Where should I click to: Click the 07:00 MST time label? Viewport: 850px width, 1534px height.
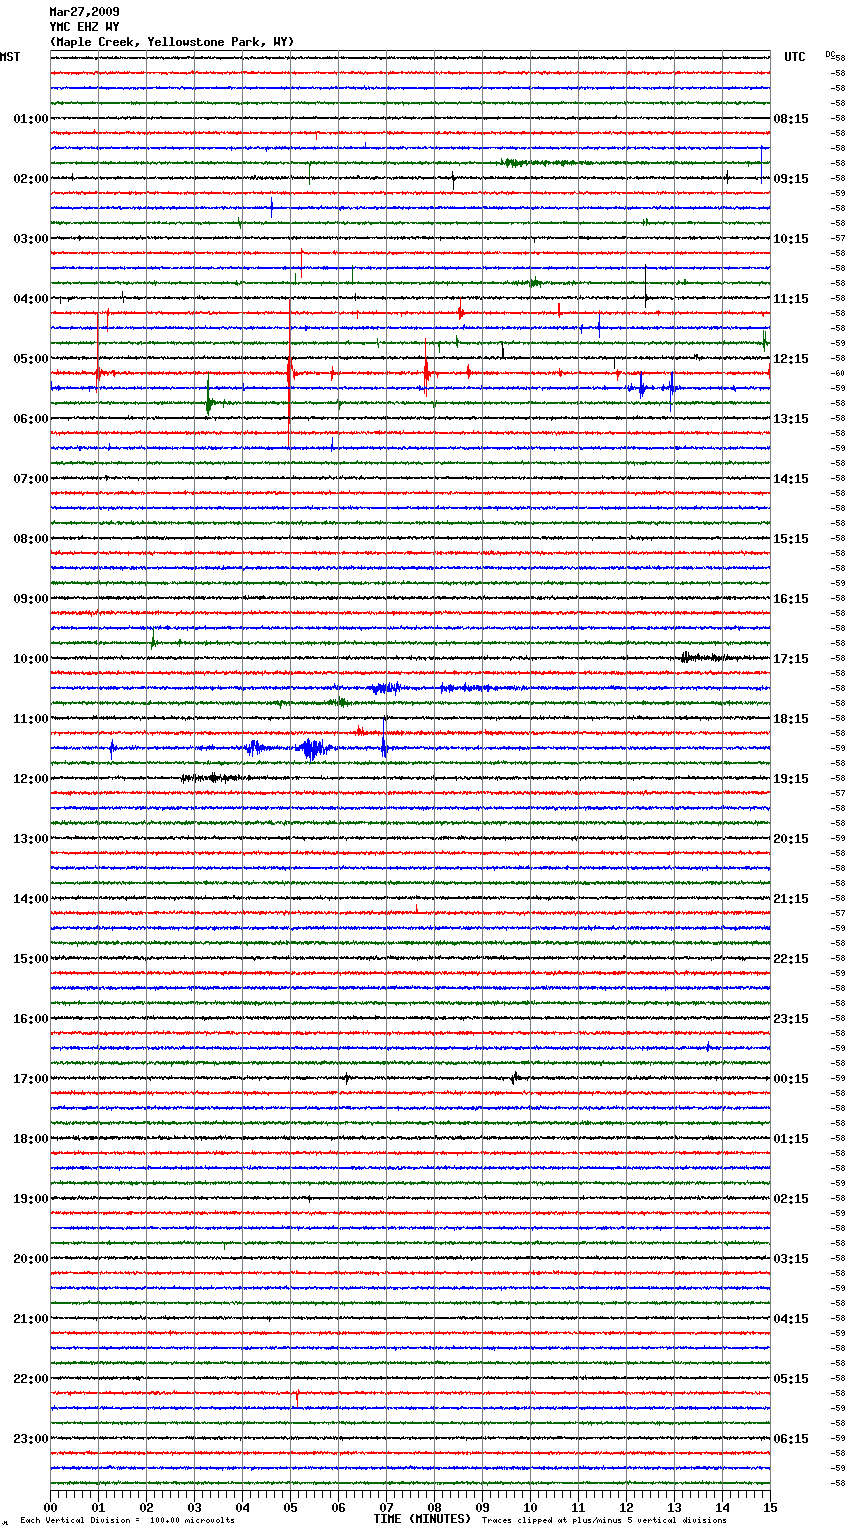pyautogui.click(x=31, y=479)
